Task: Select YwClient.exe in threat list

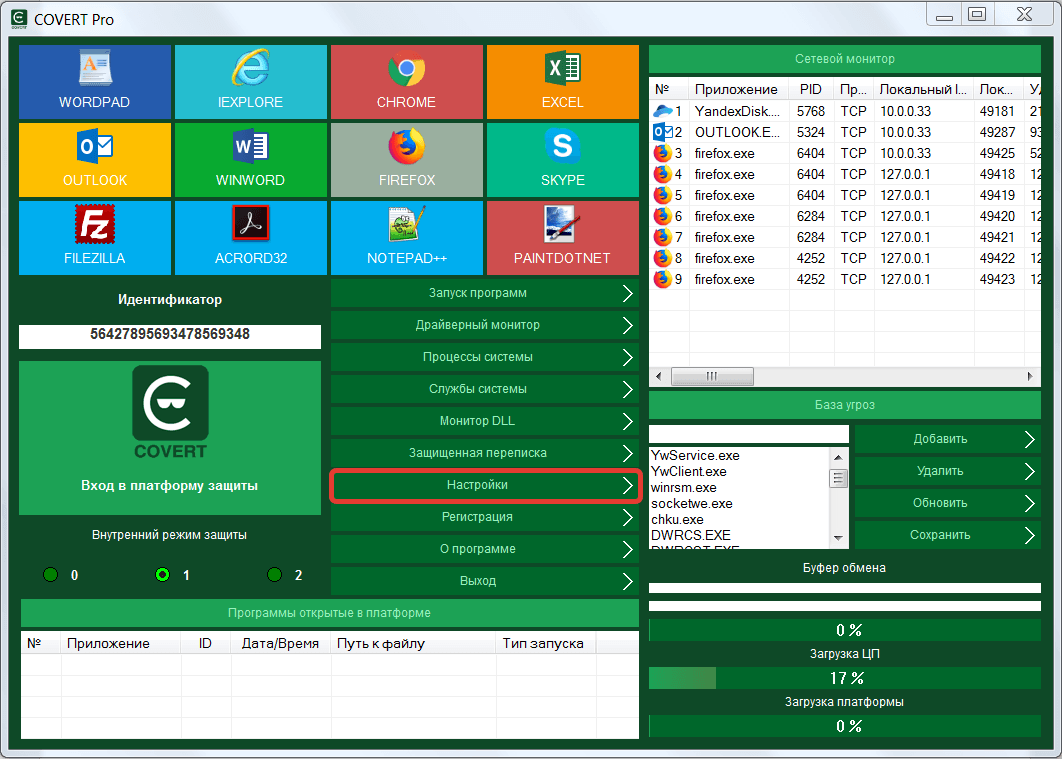Action: point(689,471)
